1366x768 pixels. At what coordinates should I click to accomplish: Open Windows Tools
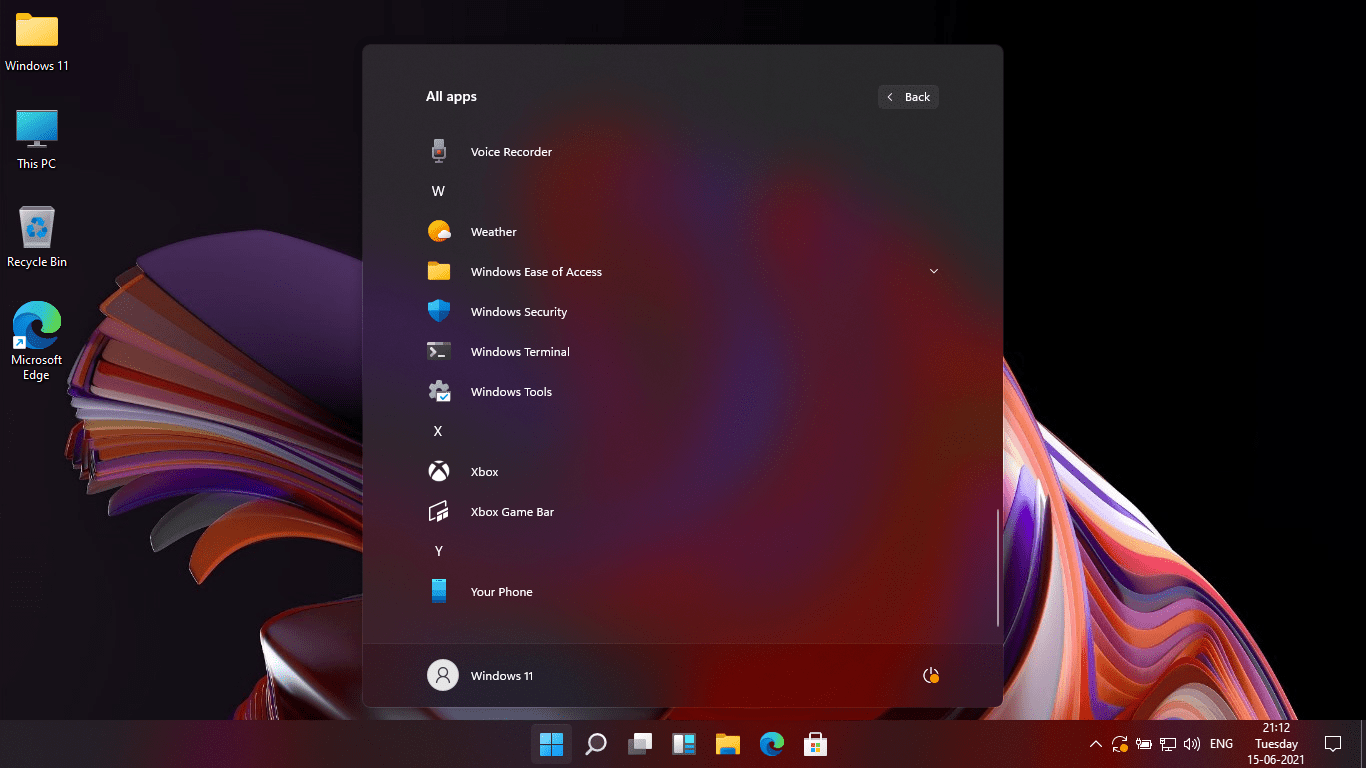click(x=511, y=391)
